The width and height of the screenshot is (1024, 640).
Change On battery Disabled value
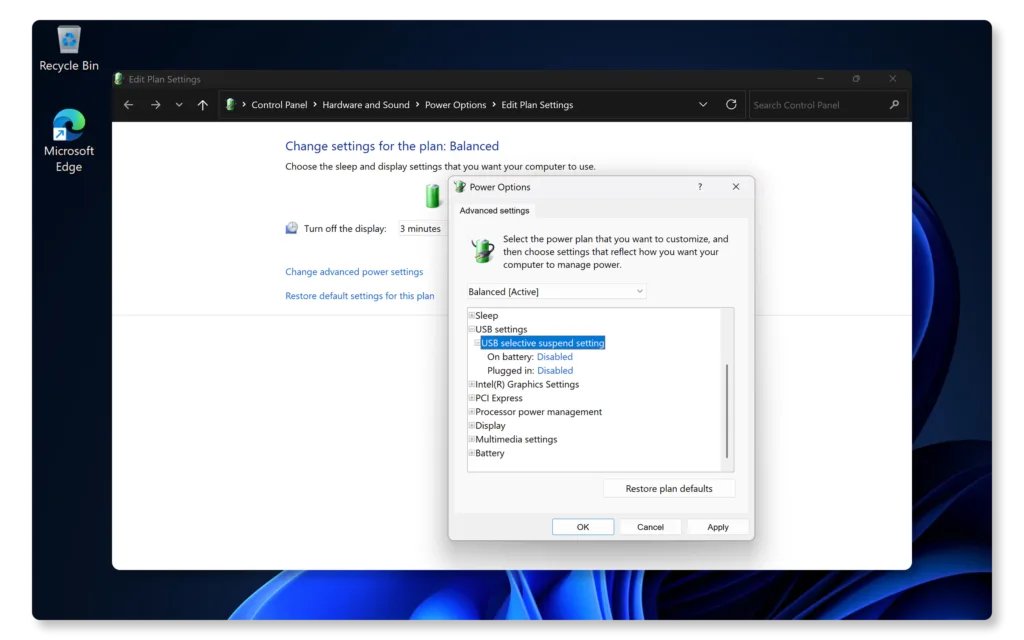pyautogui.click(x=554, y=357)
